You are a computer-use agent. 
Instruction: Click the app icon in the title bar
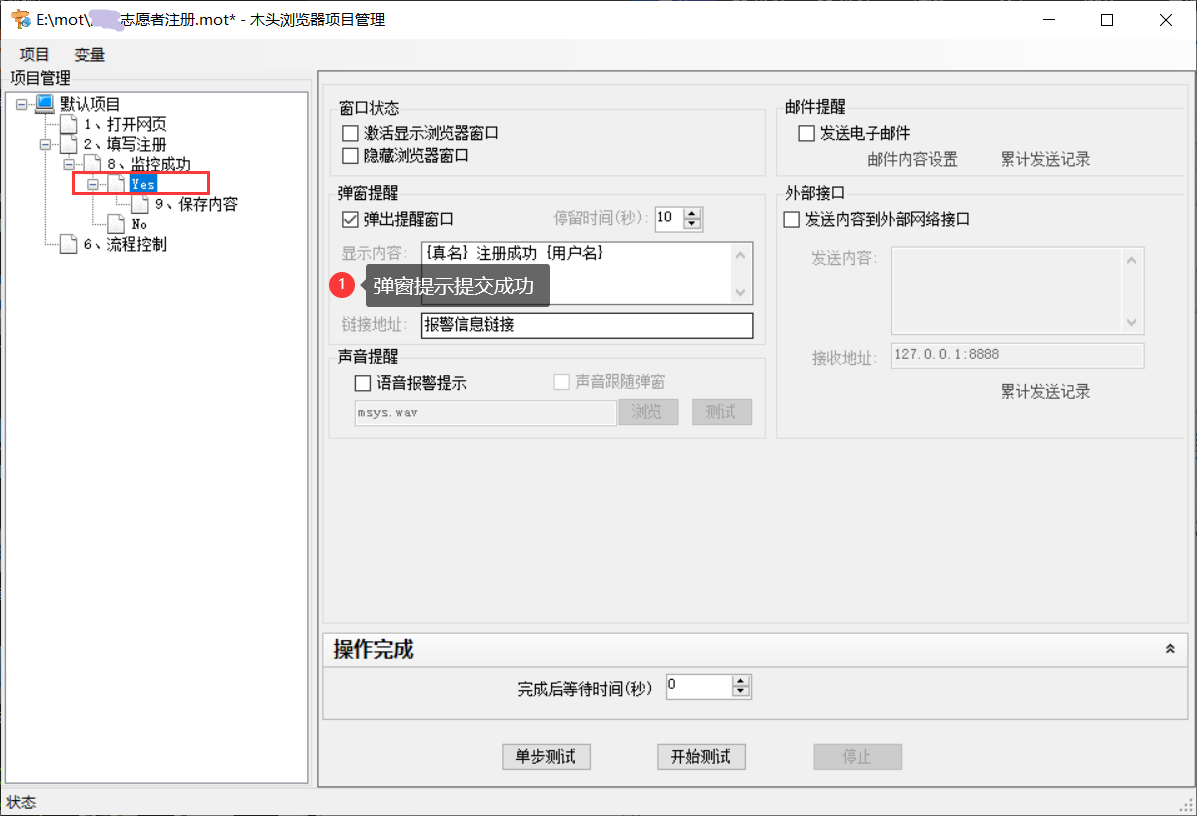click(19, 20)
